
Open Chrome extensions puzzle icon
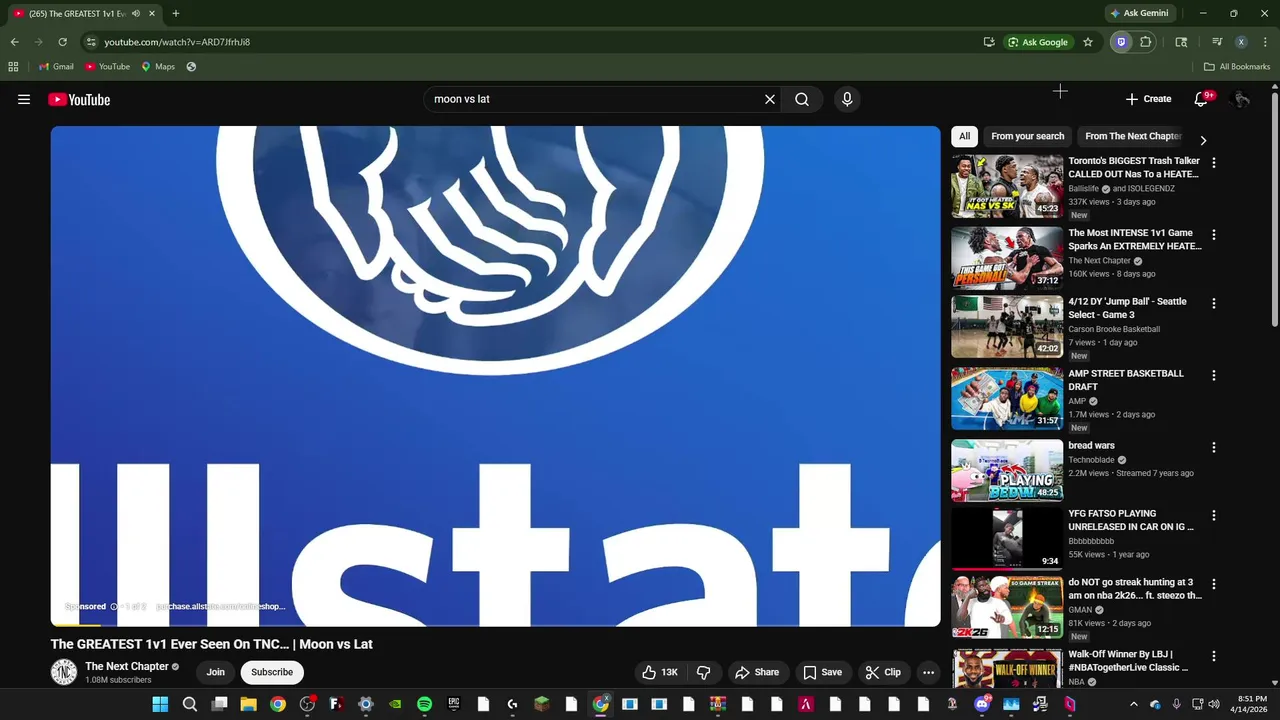pyautogui.click(x=1146, y=42)
